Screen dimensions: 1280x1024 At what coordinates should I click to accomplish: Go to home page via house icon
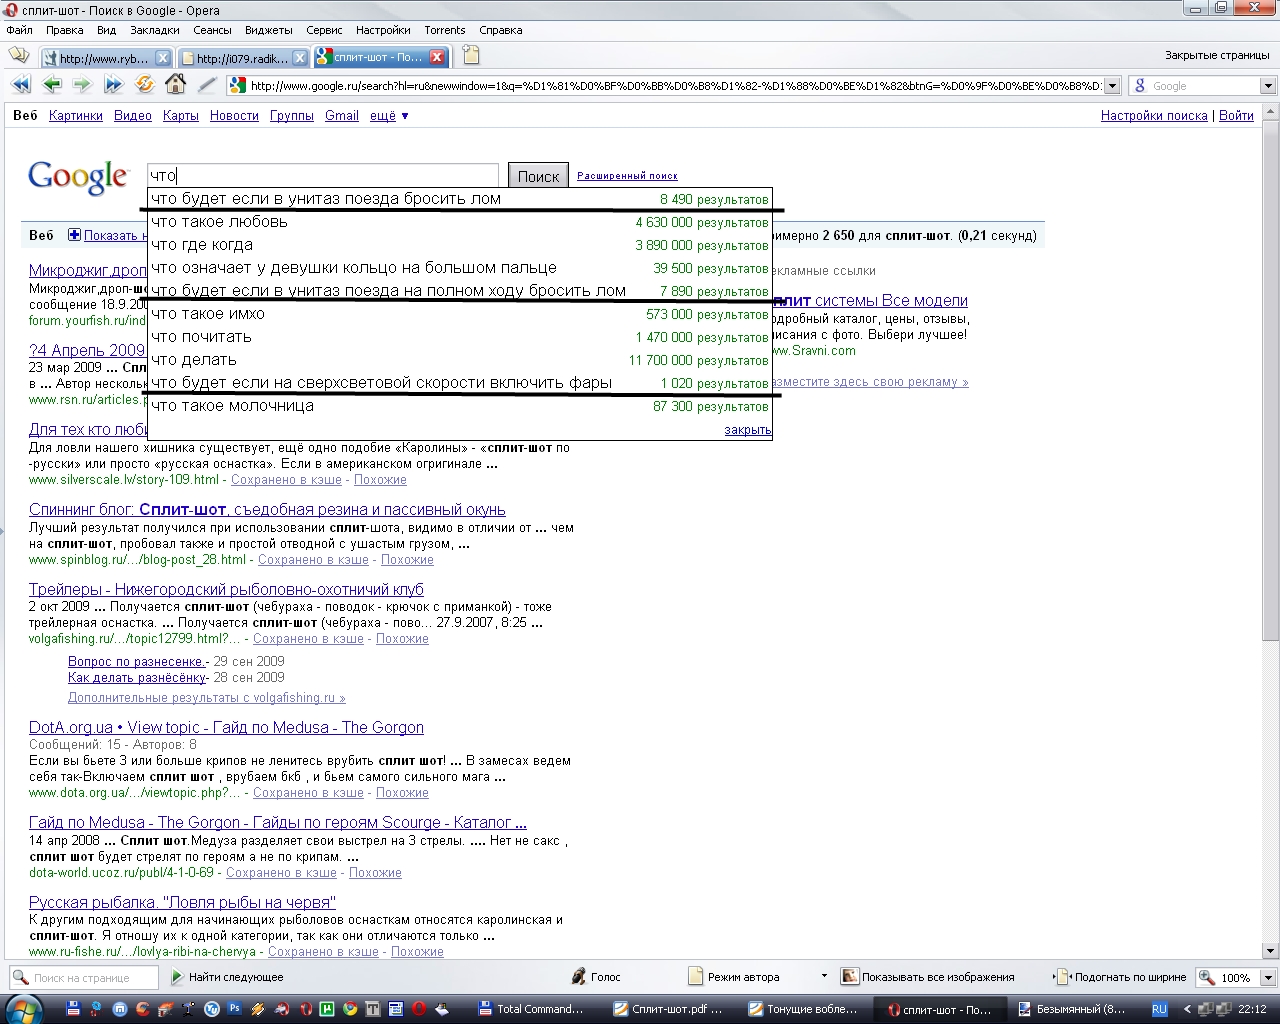point(175,85)
